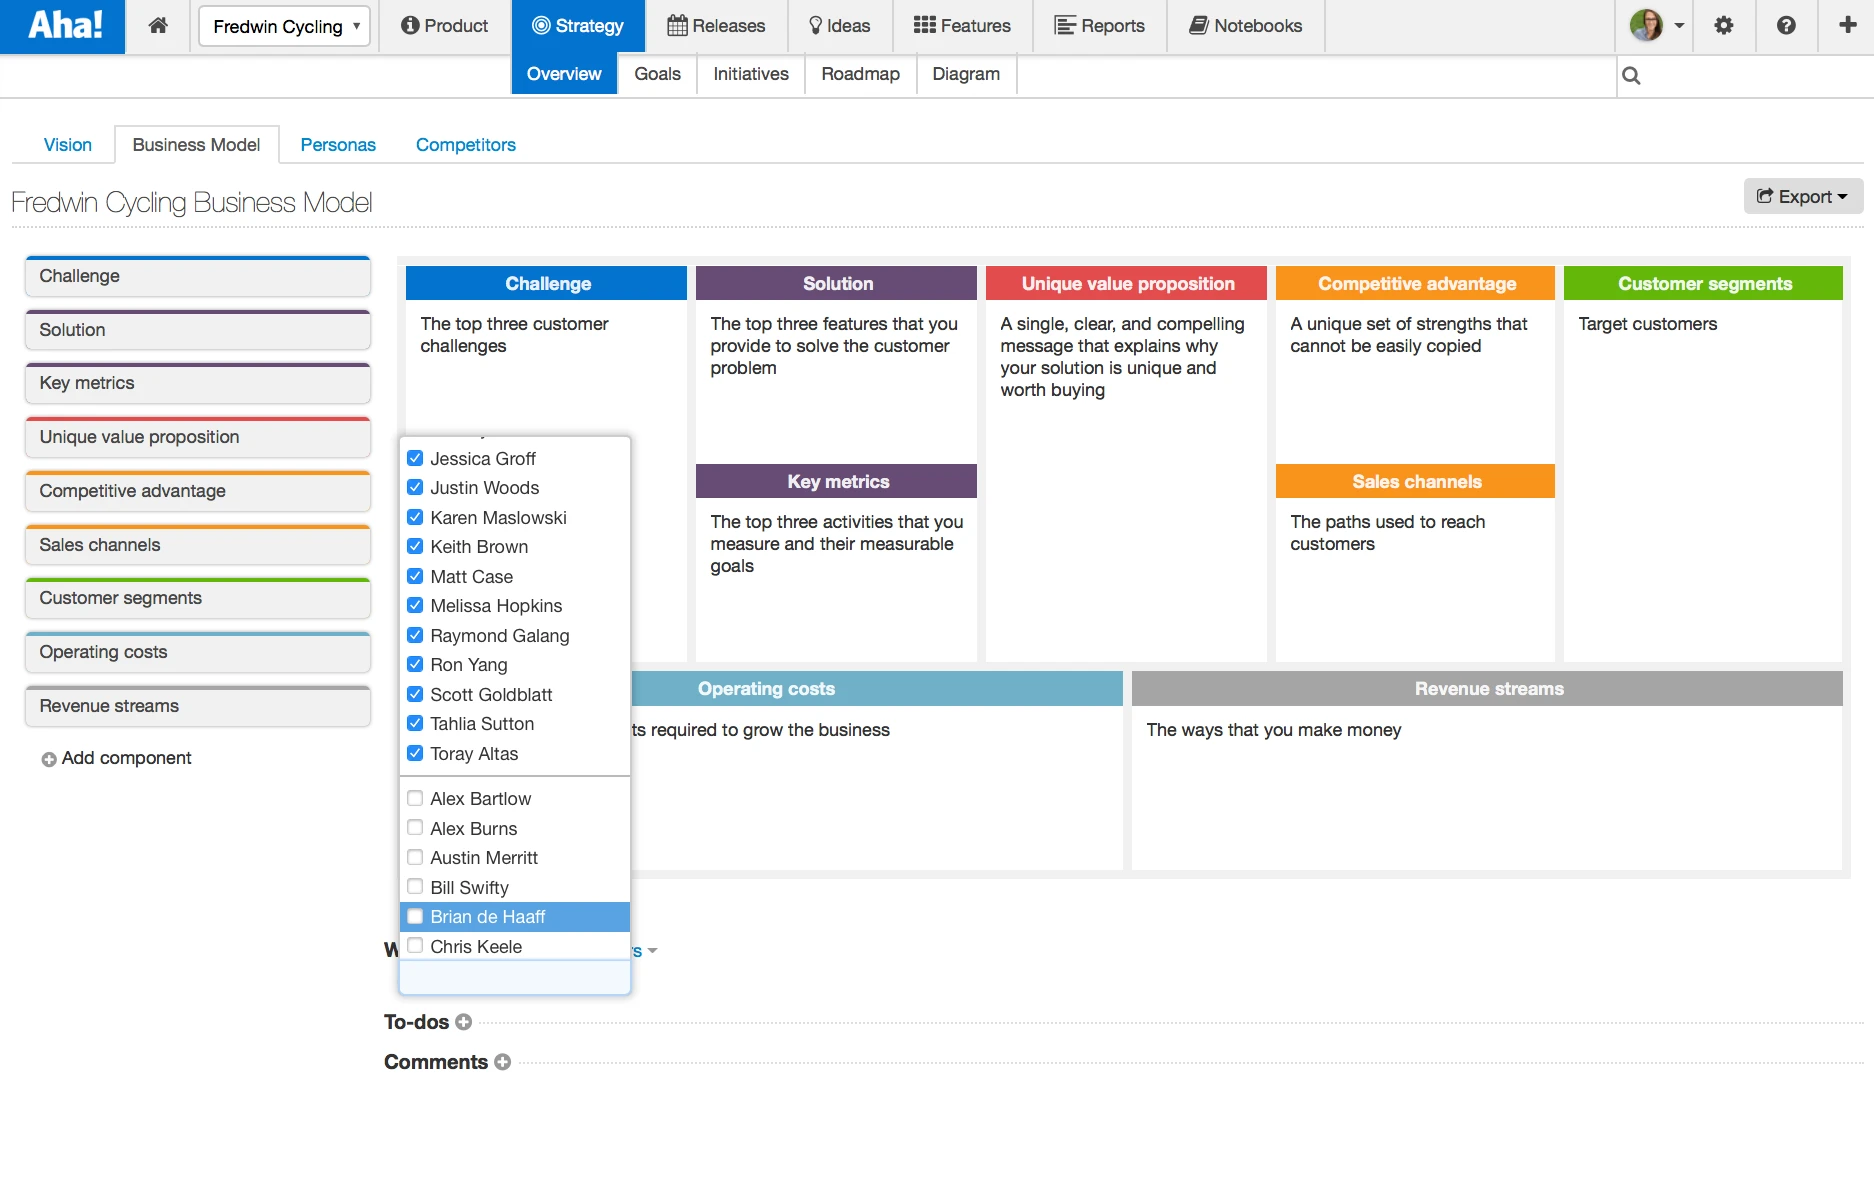
Task: Open the Reports menu
Action: 1100,26
